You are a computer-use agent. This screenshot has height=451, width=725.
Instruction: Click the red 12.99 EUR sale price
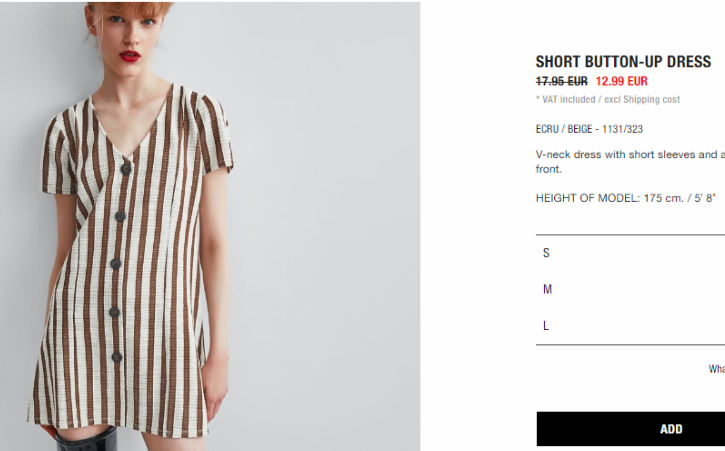[x=621, y=81]
